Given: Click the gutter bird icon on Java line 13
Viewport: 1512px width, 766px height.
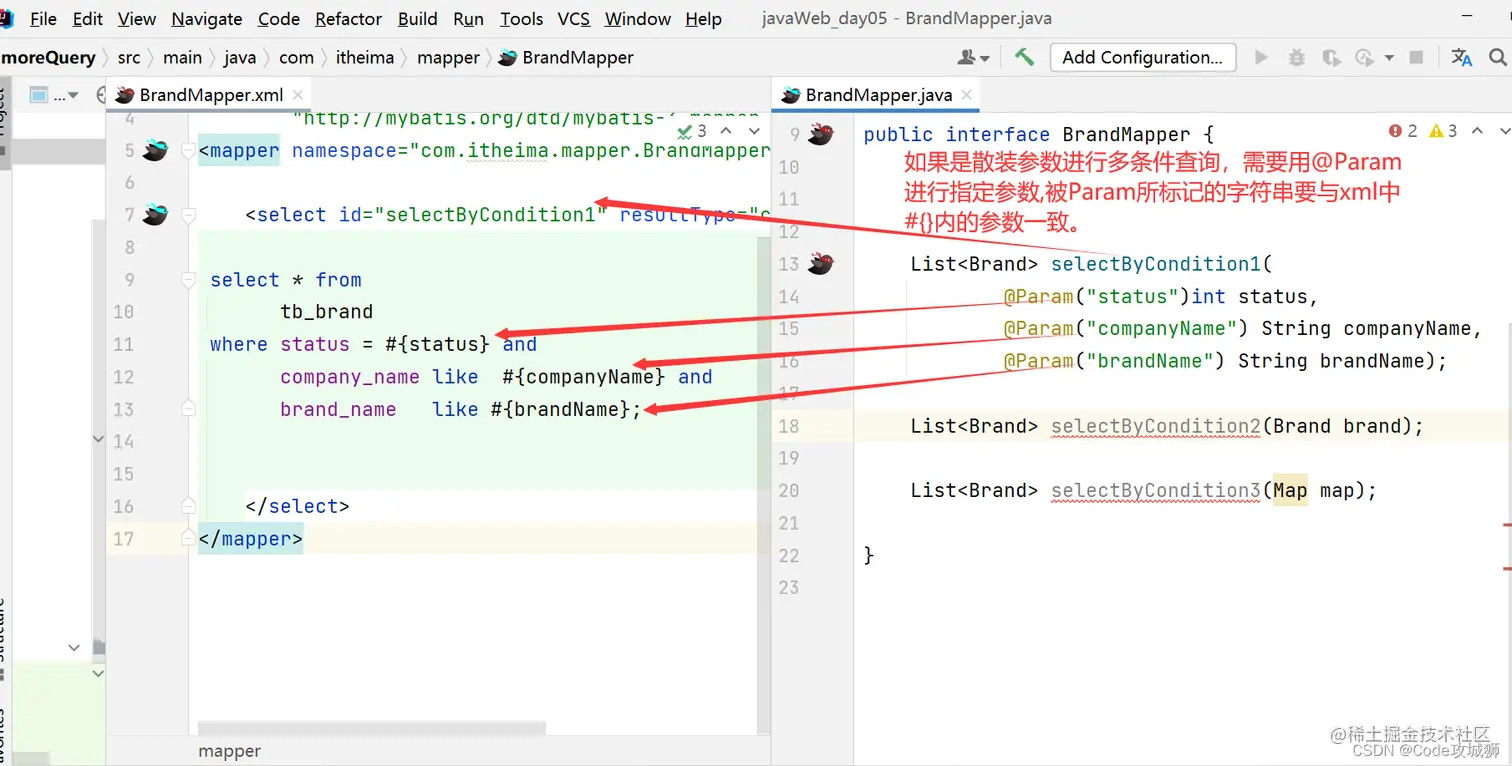Looking at the screenshot, I should (x=821, y=264).
